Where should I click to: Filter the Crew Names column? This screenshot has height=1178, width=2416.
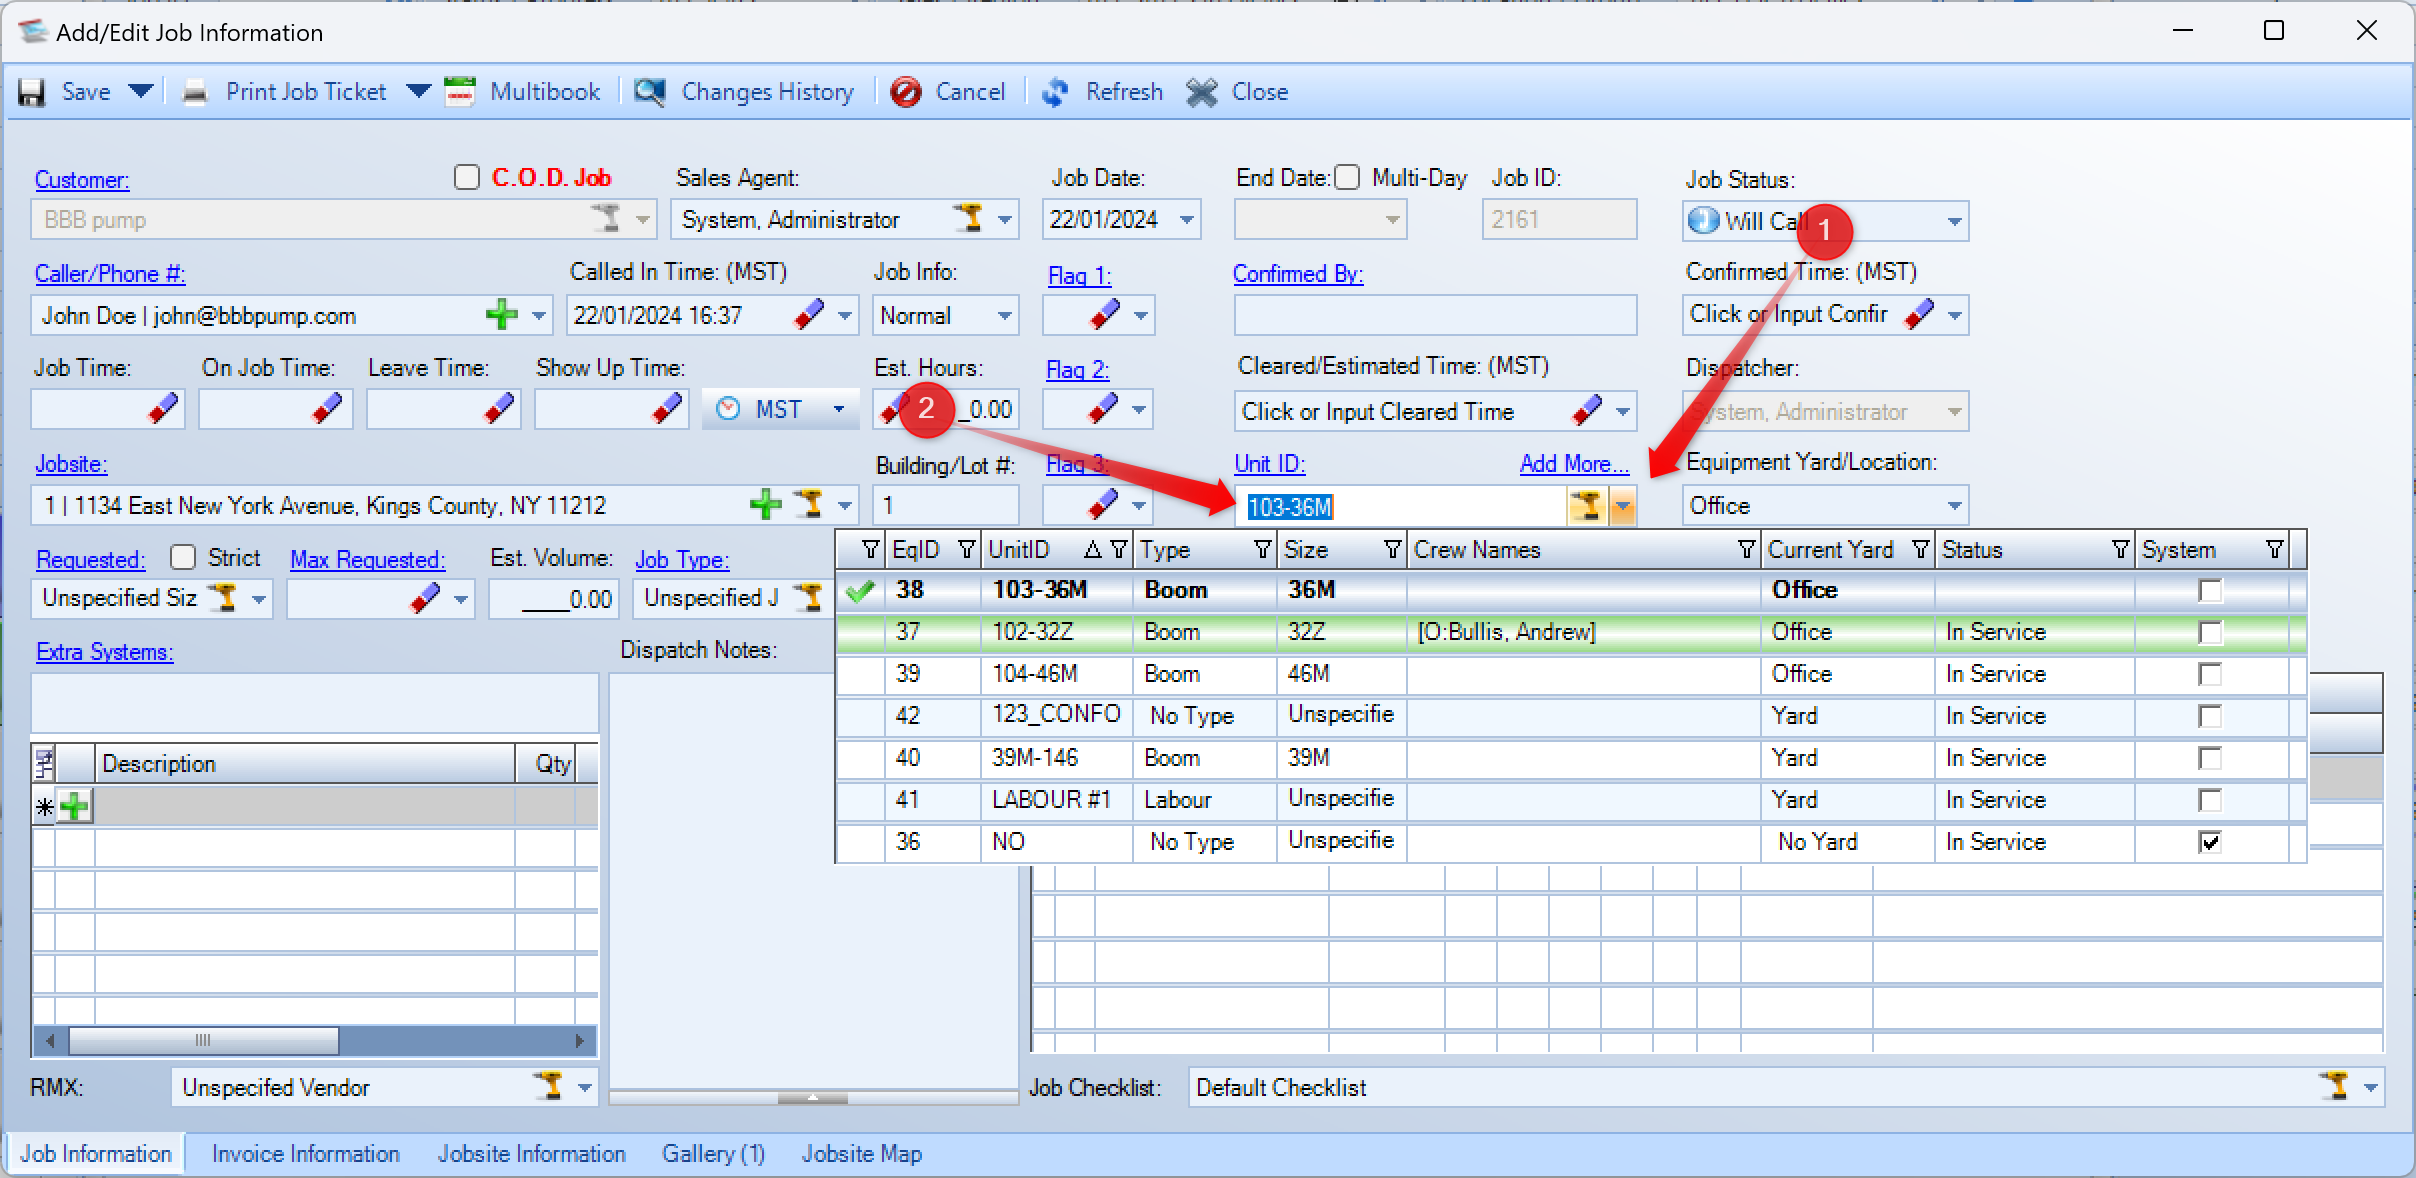coord(1746,550)
